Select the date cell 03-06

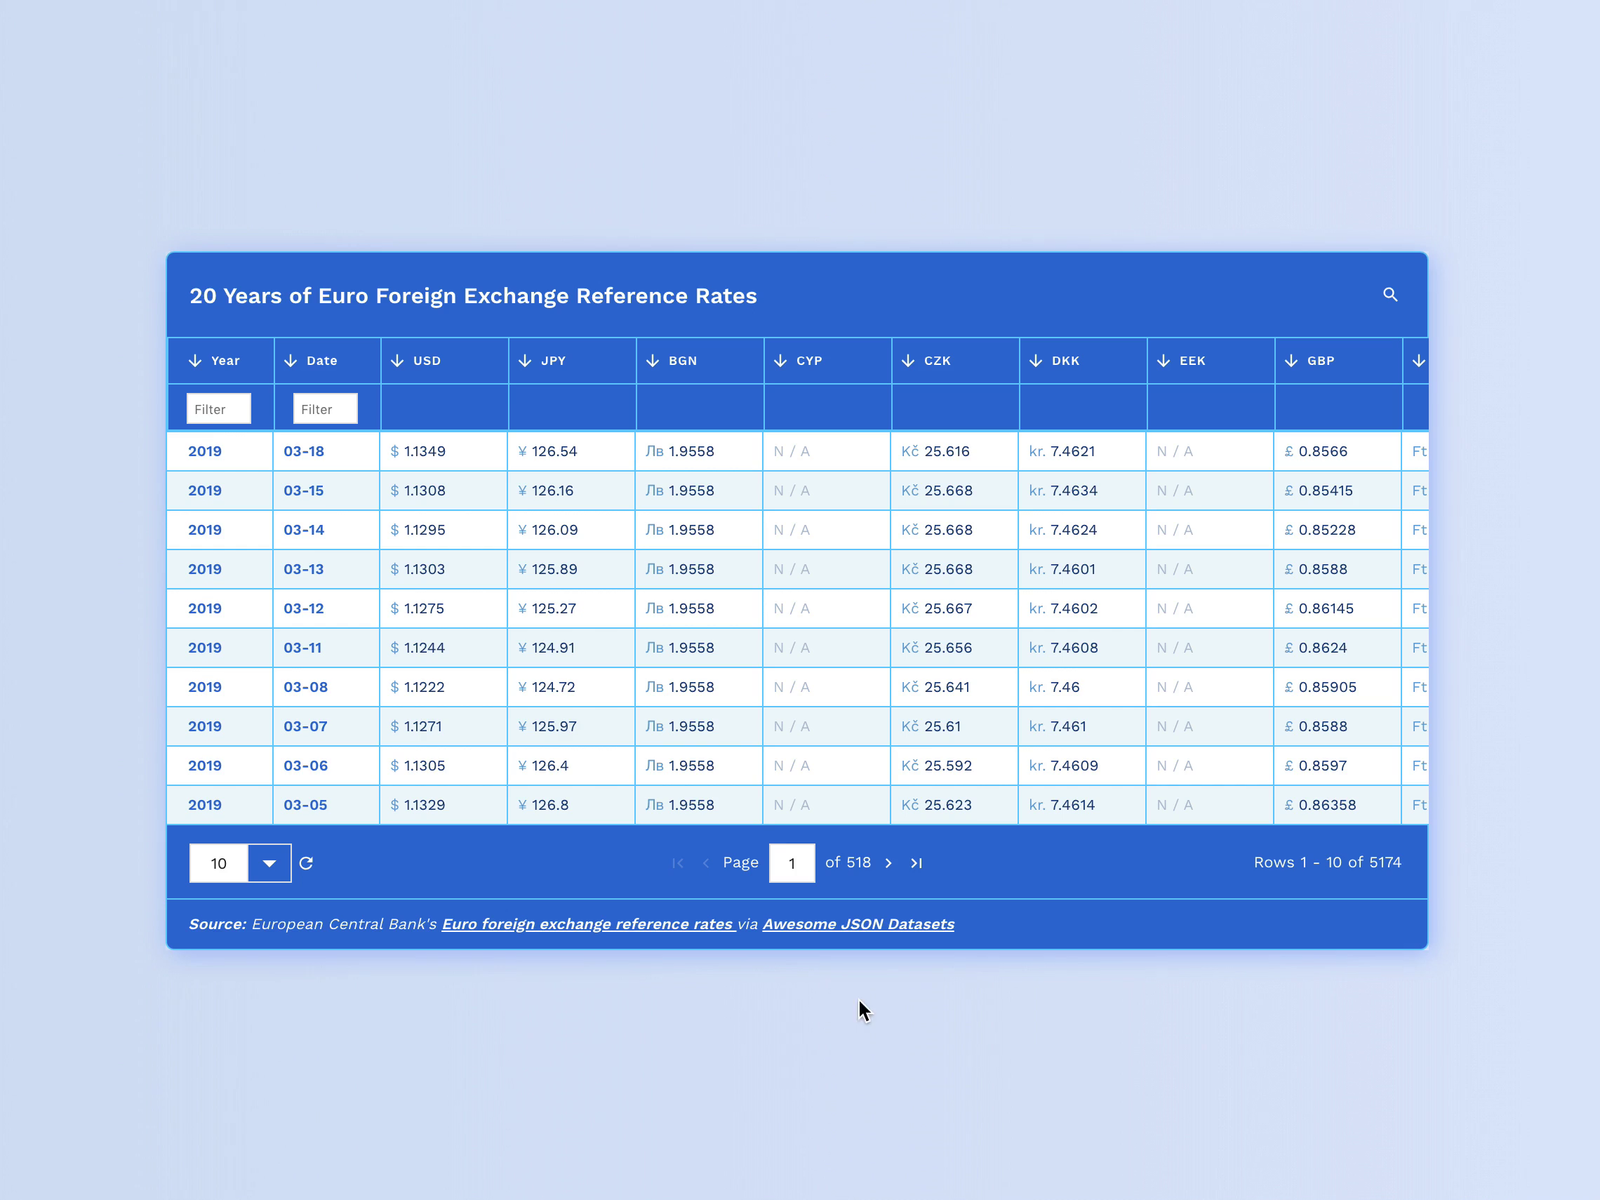(x=306, y=766)
